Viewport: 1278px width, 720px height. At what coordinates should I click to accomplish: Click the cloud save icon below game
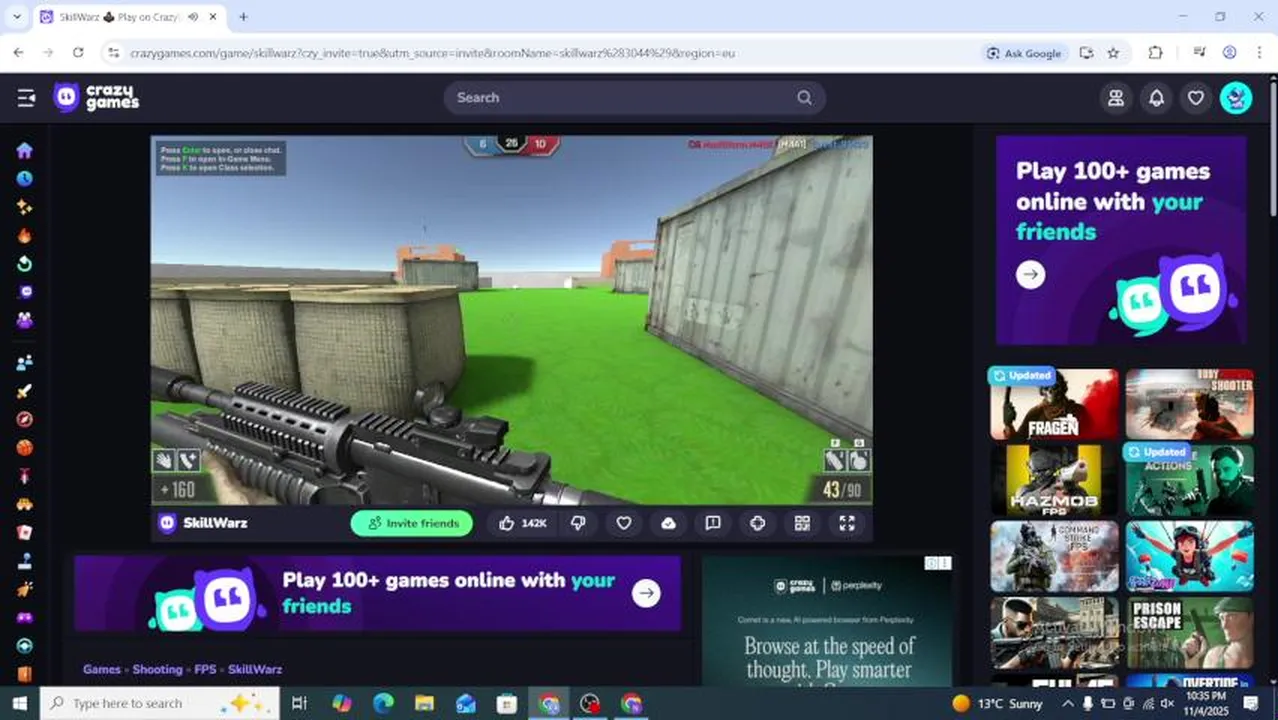coord(668,523)
